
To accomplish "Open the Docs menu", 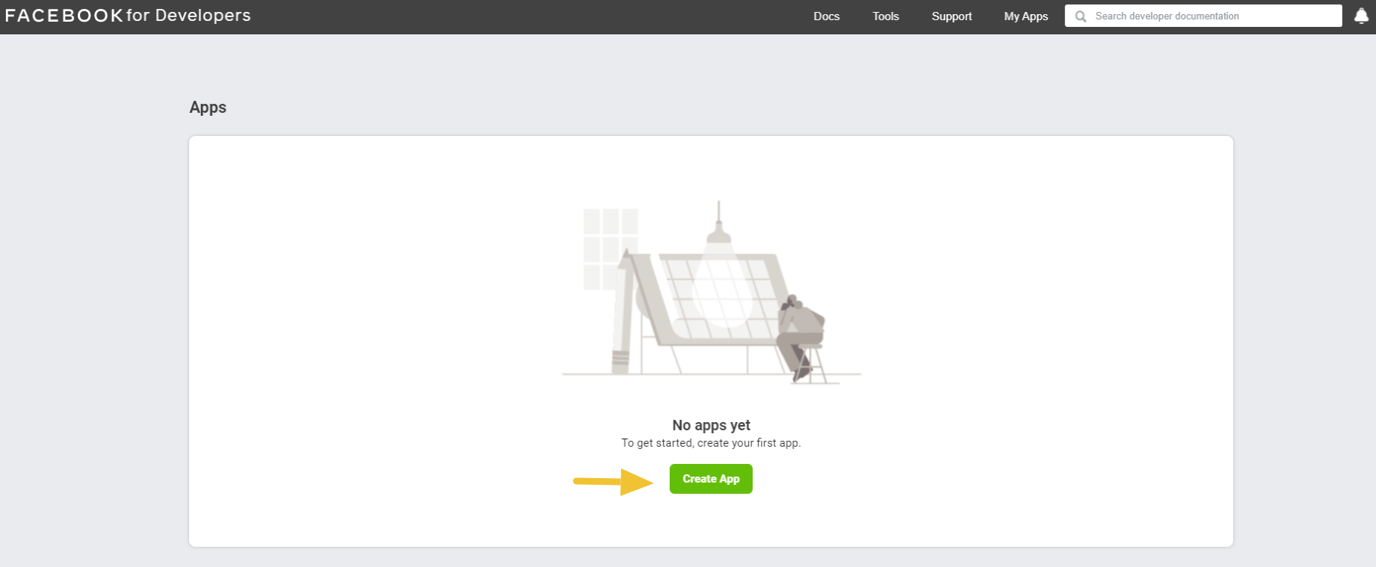I will tap(826, 17).
